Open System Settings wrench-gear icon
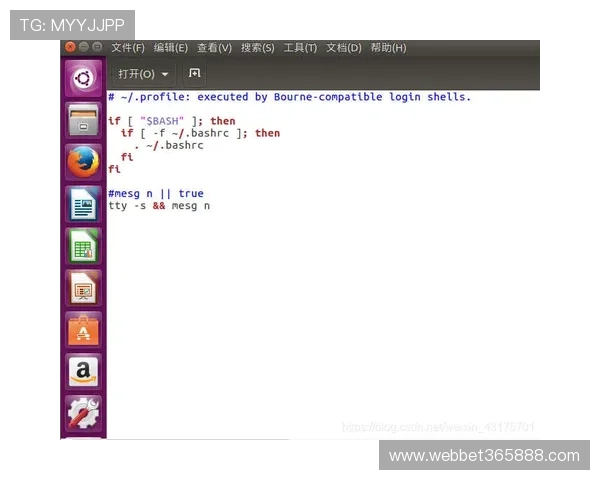 (84, 412)
